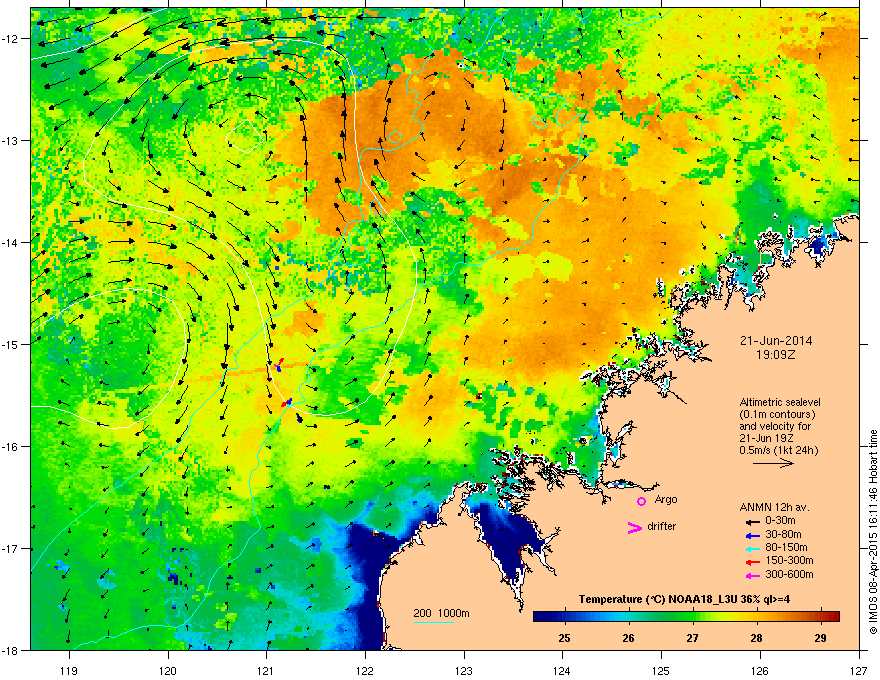Image resolution: width=880 pixels, height=680 pixels.
Task: Click the green middle of the temperature color bar
Action: pos(686,617)
